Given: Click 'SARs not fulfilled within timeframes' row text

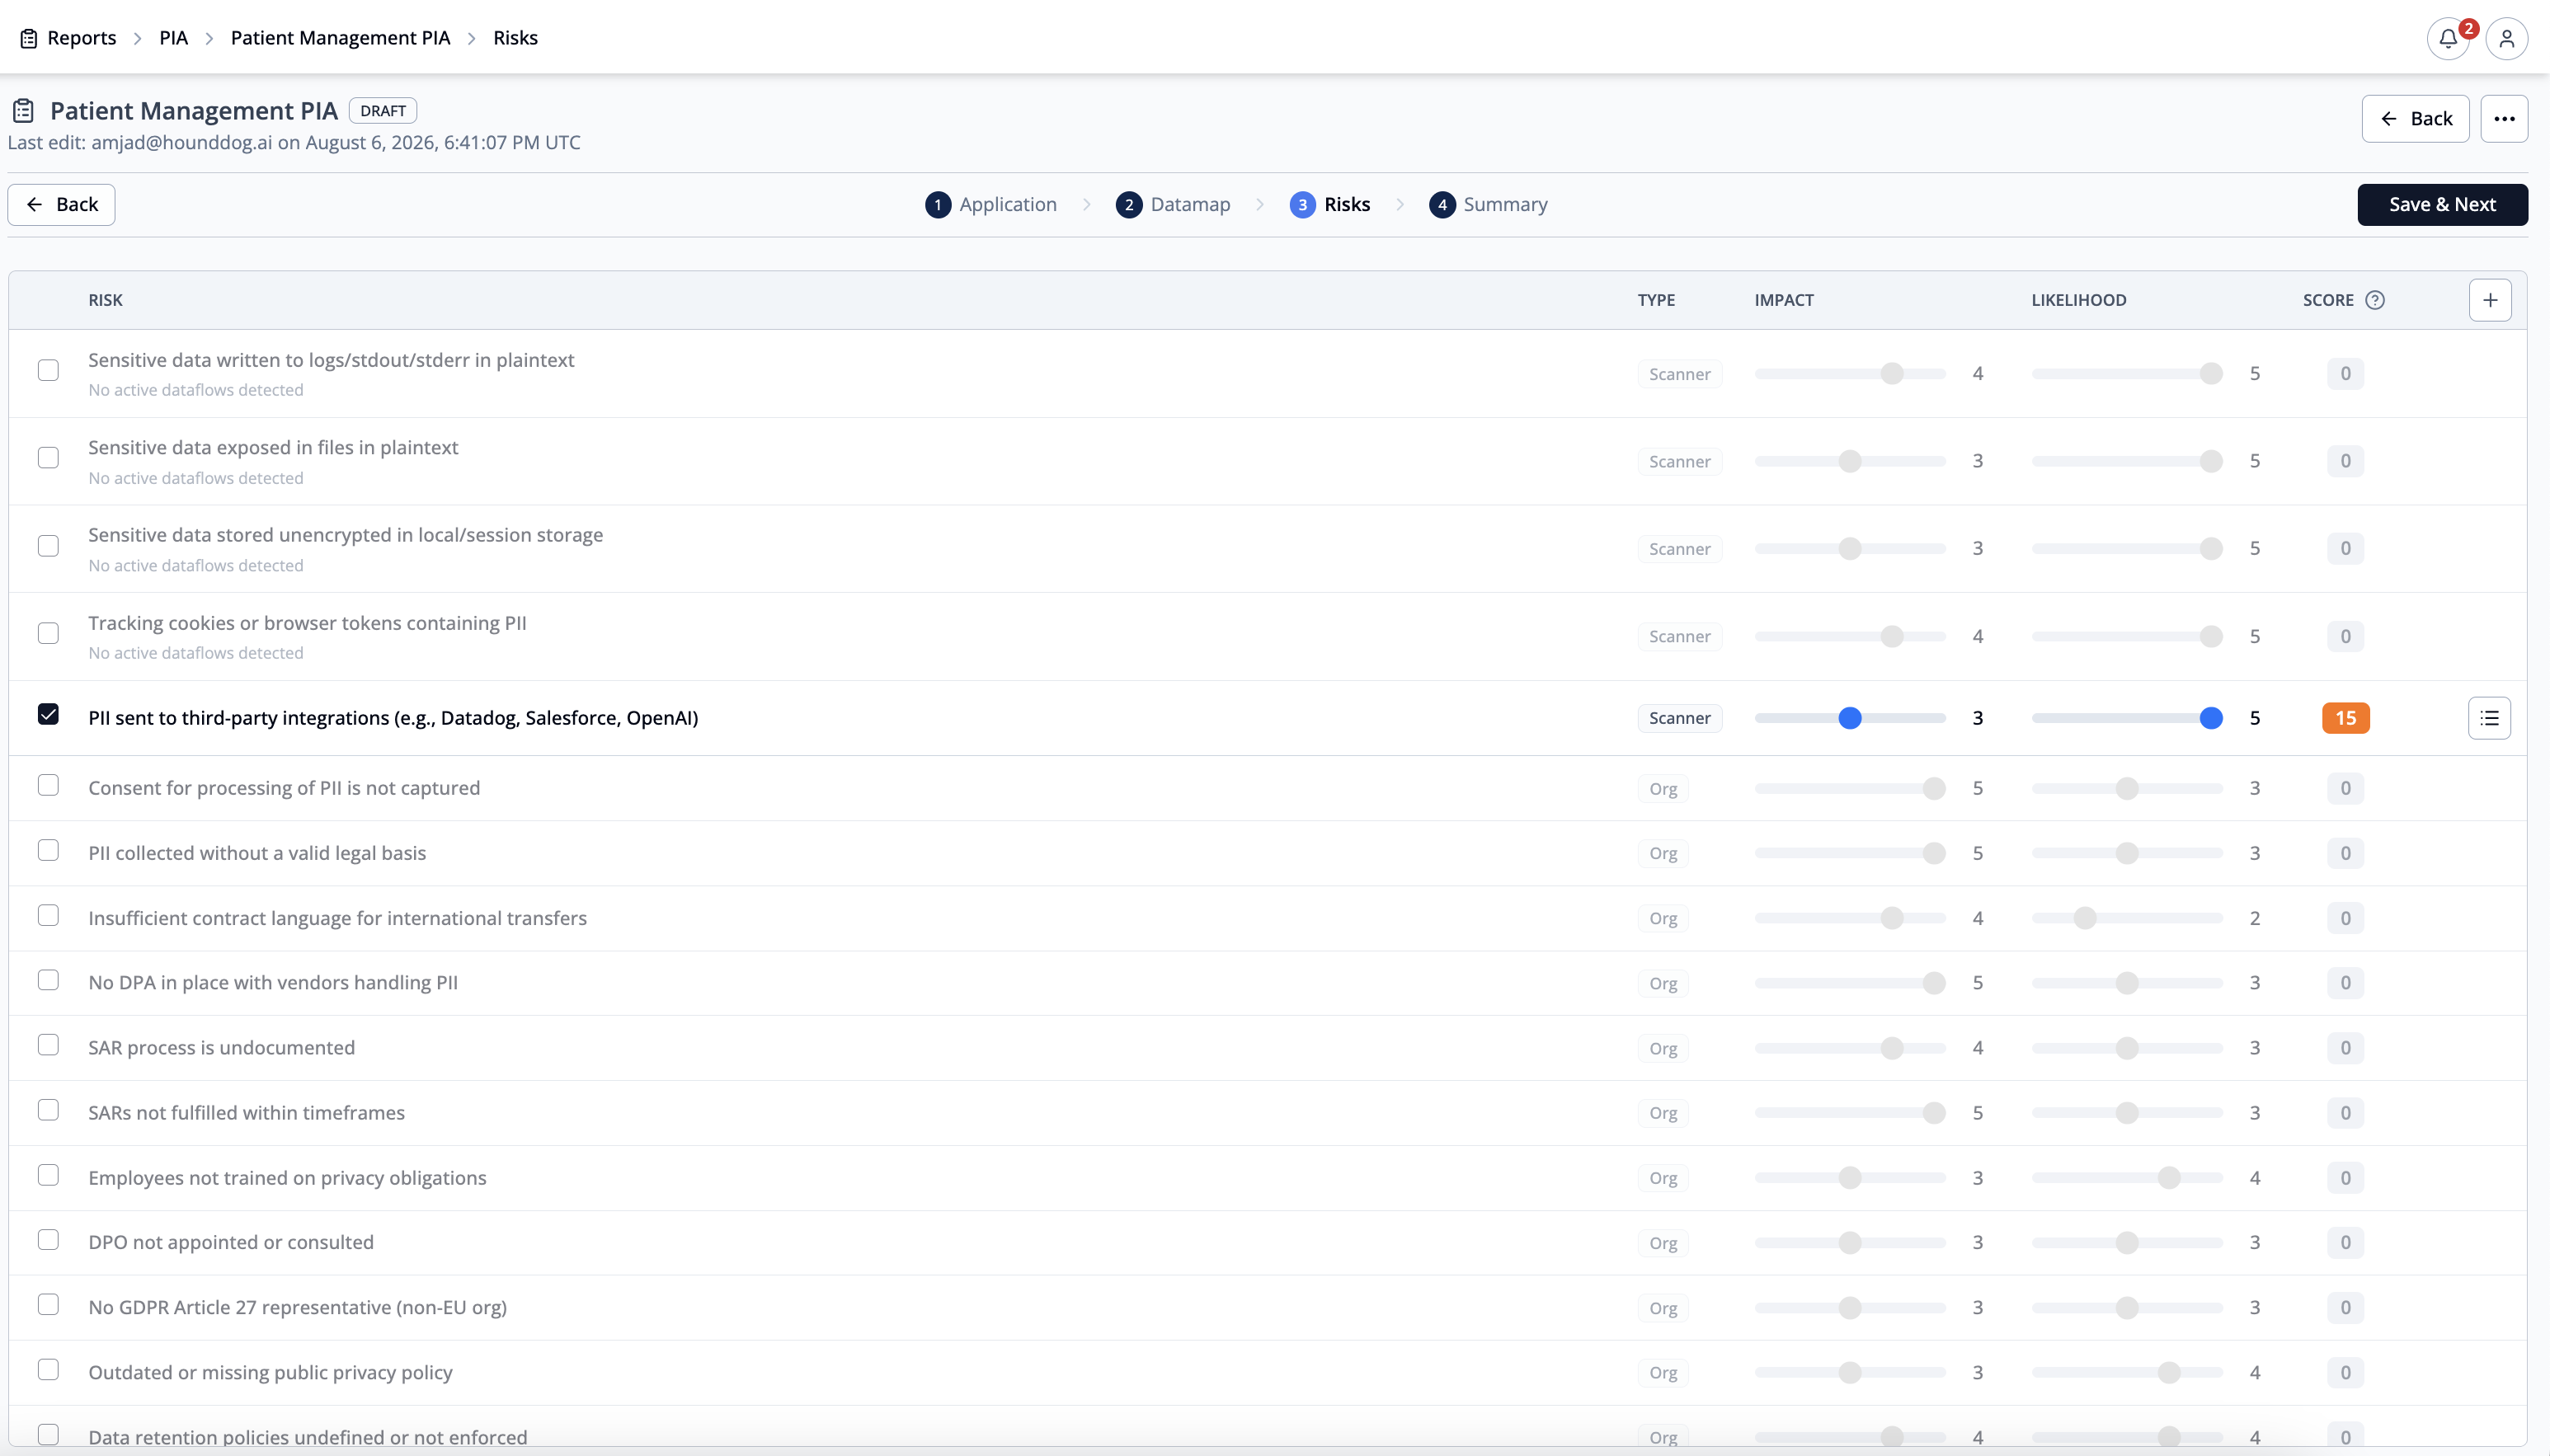Looking at the screenshot, I should point(246,1113).
